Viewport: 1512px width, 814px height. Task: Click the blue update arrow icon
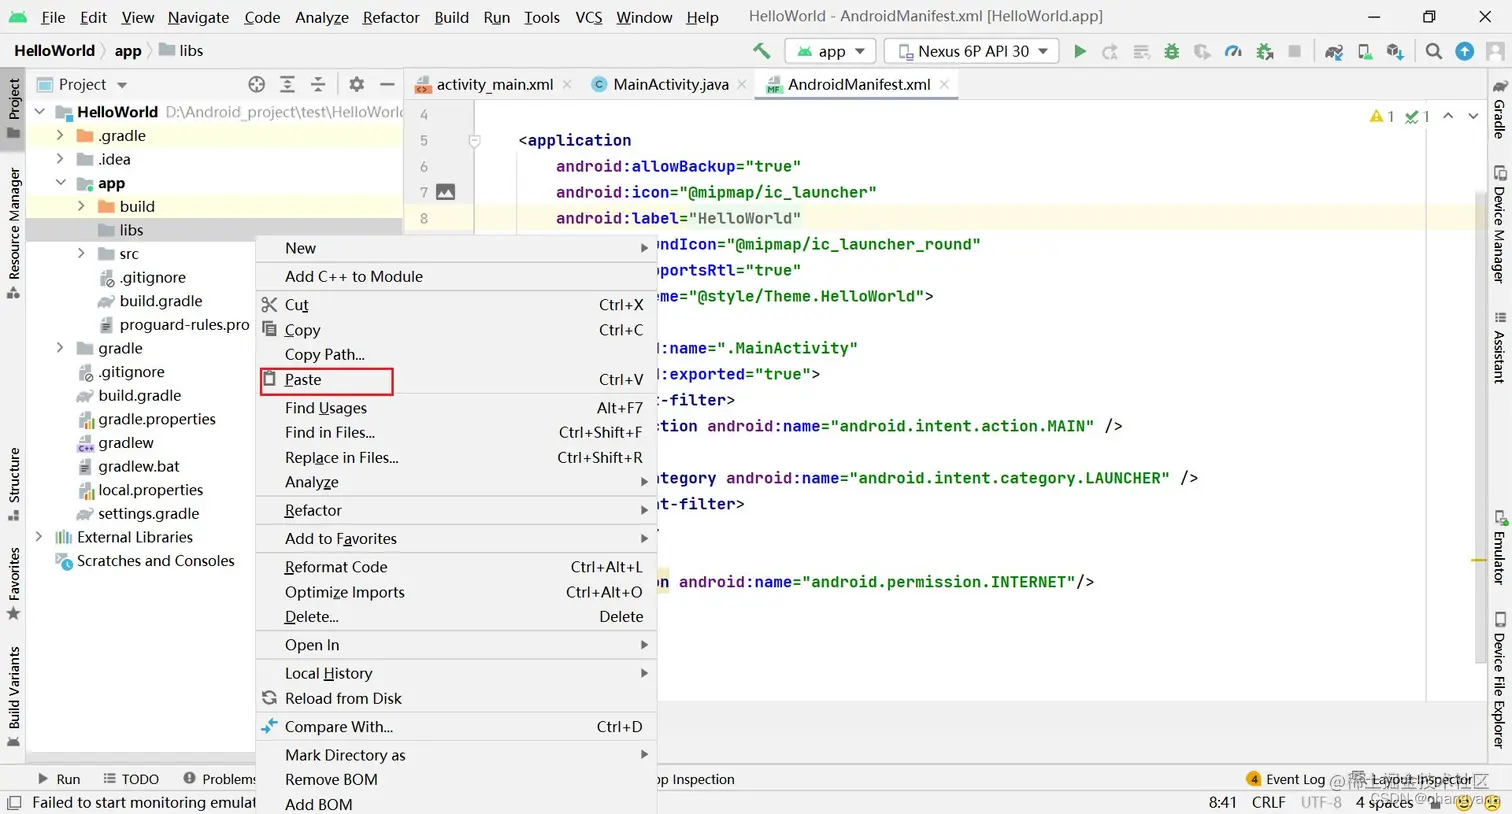click(x=1465, y=51)
